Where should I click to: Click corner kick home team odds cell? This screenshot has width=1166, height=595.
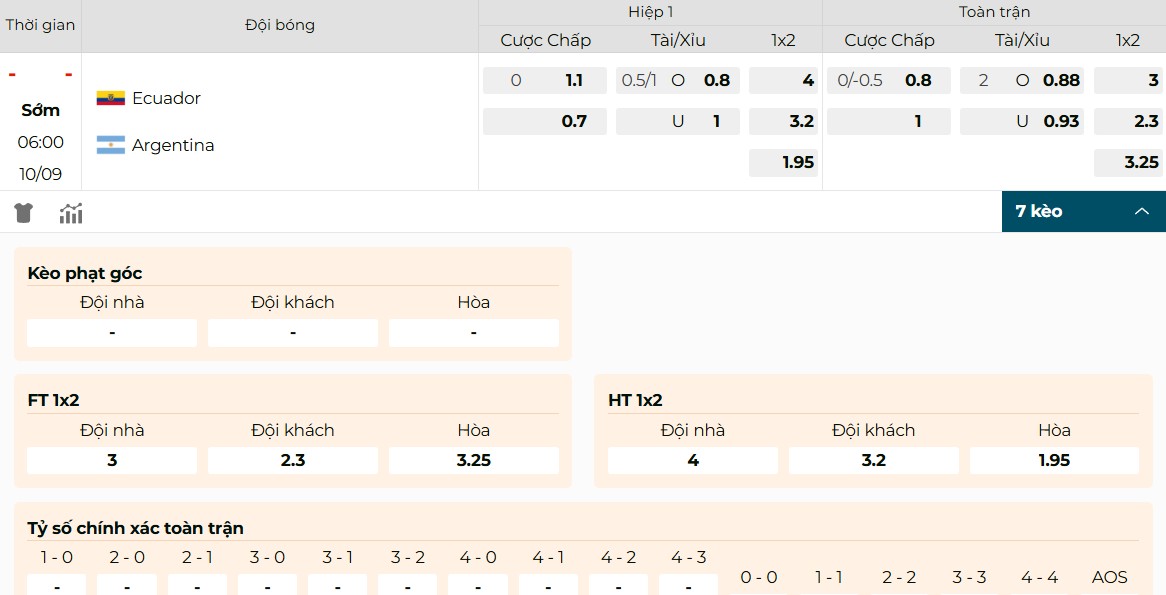(x=112, y=333)
